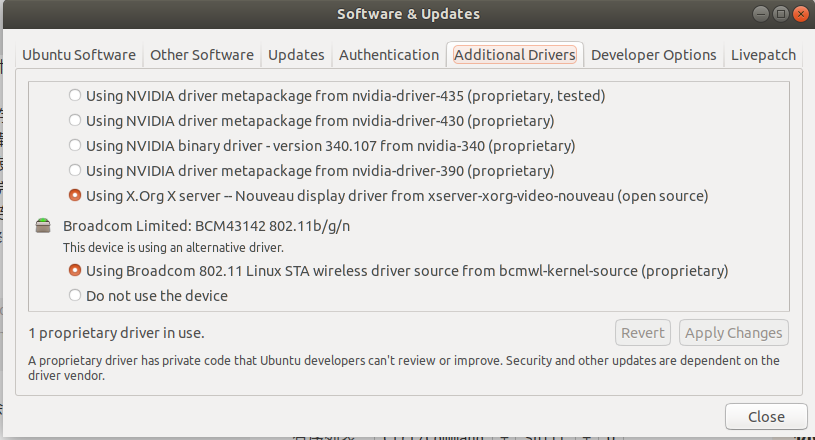815x440 pixels.
Task: Click the proprietary driver explanation paragraph
Action: coord(404,368)
